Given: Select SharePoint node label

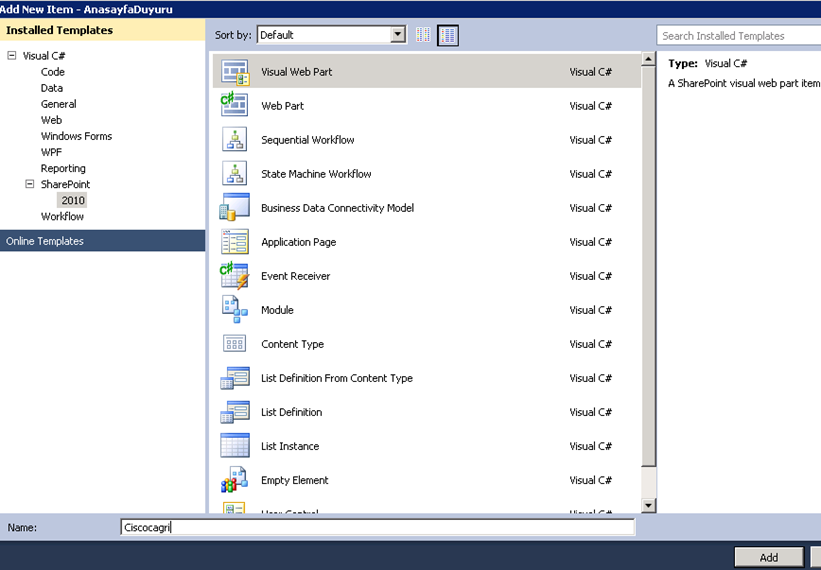Looking at the screenshot, I should click(65, 184).
